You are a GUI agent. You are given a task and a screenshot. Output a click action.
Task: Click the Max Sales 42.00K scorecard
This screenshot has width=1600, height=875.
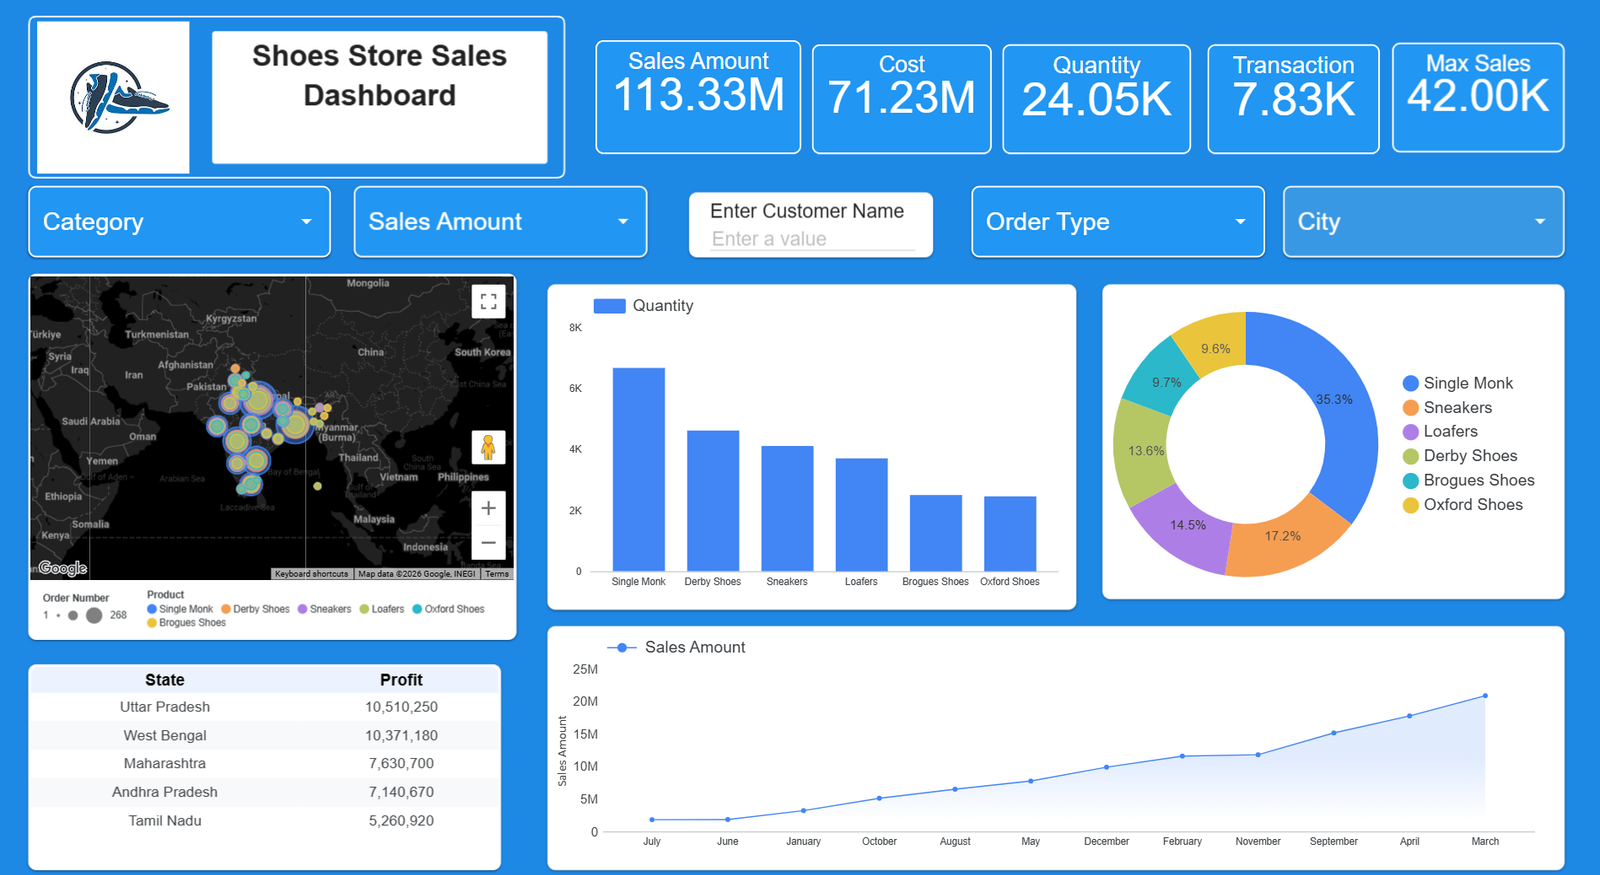tap(1478, 97)
